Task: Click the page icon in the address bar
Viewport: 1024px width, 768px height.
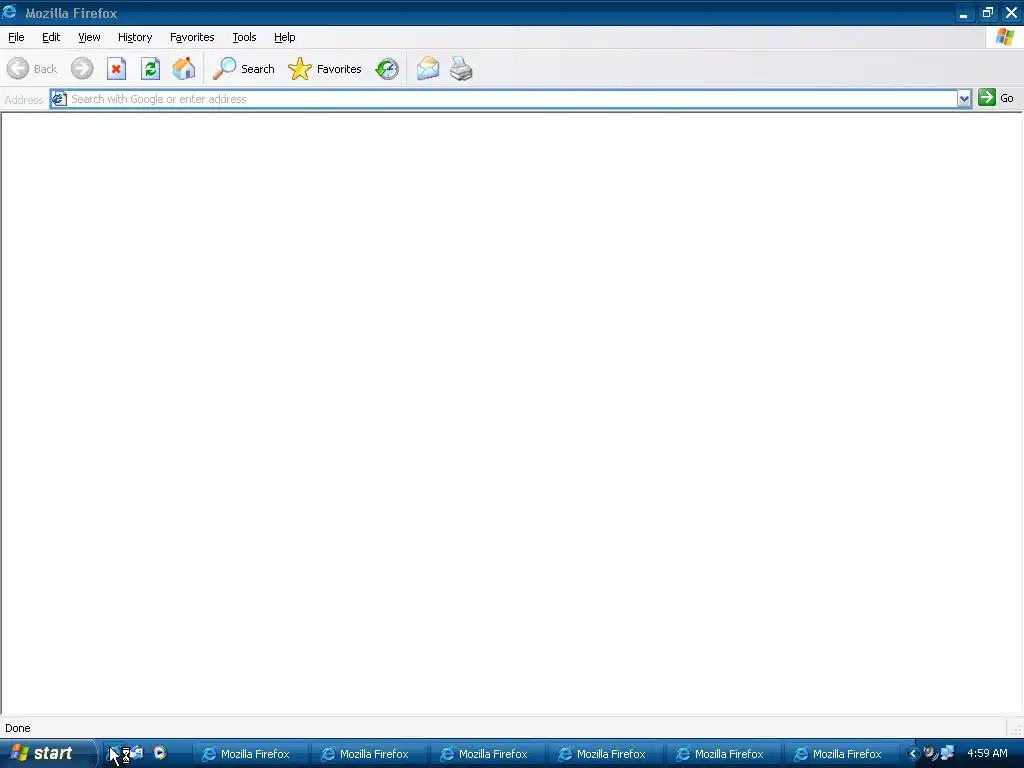Action: tap(59, 99)
